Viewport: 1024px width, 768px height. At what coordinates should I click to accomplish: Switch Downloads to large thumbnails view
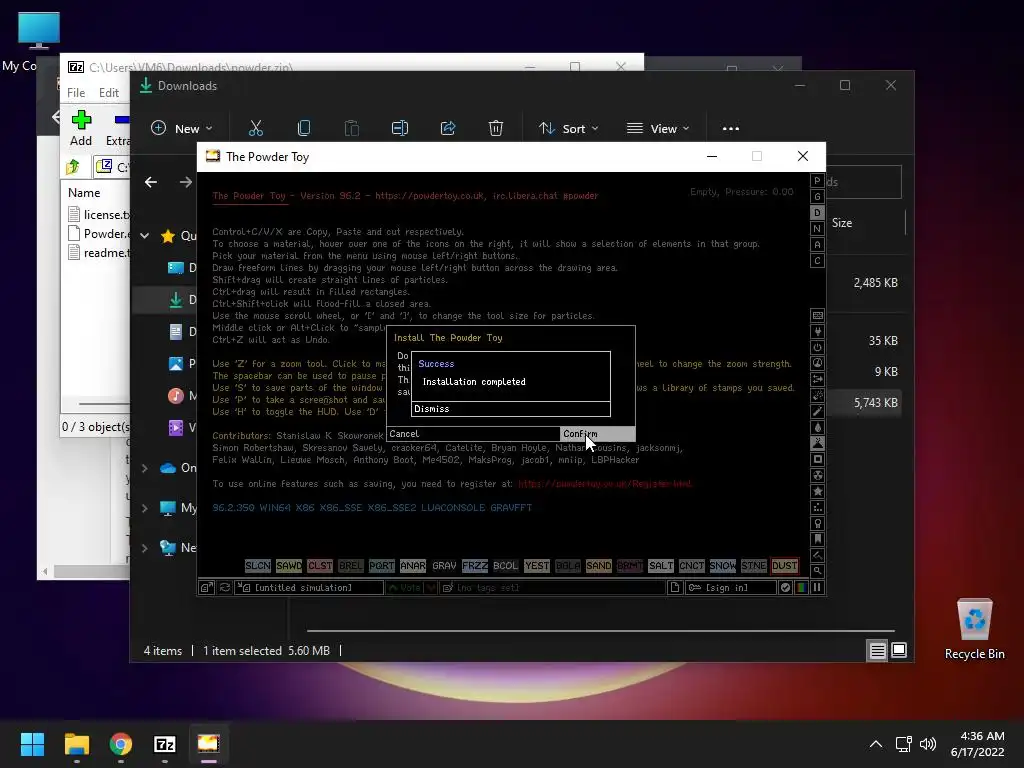coord(899,650)
